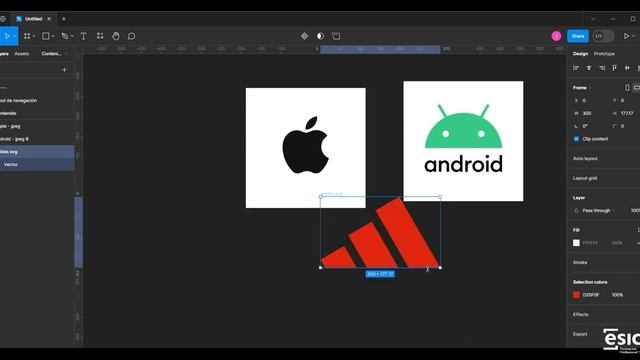Click the X position field
Image resolution: width=640 pixels, height=360 pixels.
pos(584,100)
